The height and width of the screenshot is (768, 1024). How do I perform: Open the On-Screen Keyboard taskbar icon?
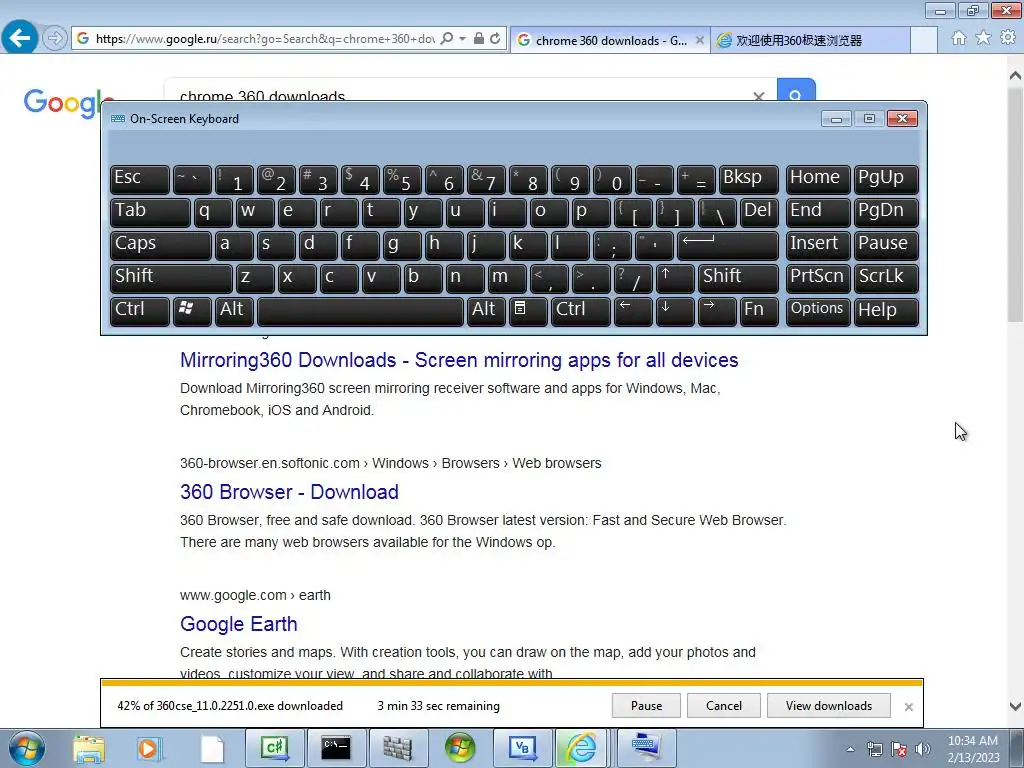[646, 748]
